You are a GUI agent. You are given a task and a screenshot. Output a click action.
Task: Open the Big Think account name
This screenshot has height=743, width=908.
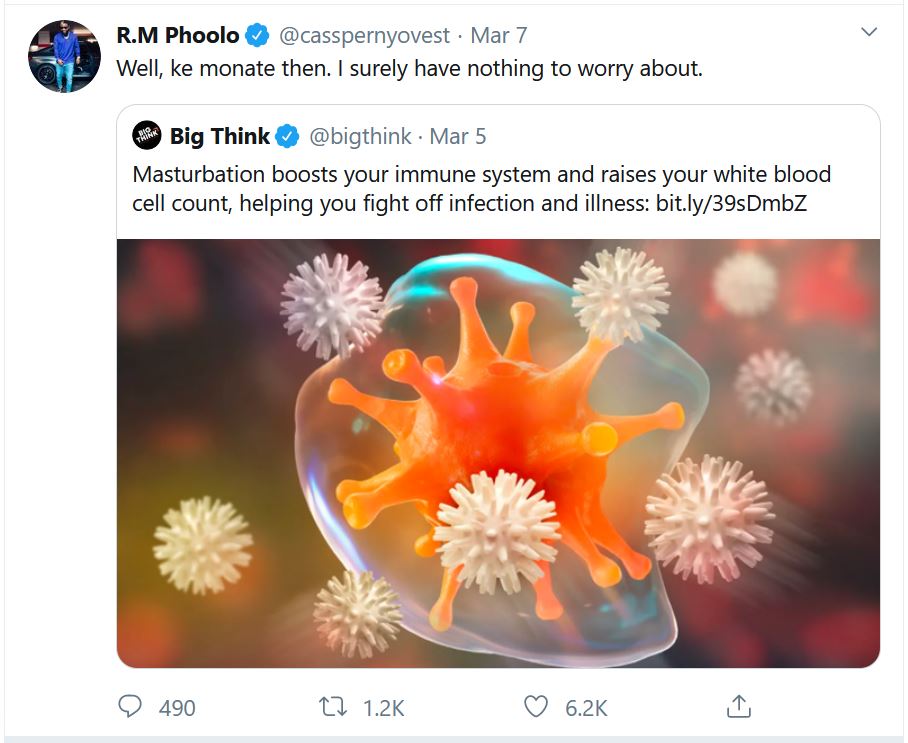[219, 137]
